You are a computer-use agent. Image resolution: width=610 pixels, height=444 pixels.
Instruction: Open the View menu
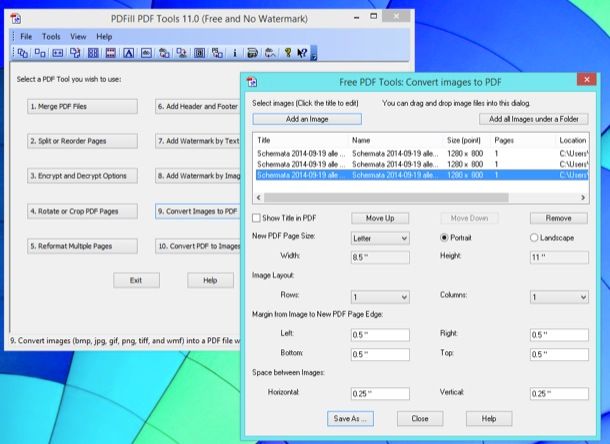coord(78,37)
